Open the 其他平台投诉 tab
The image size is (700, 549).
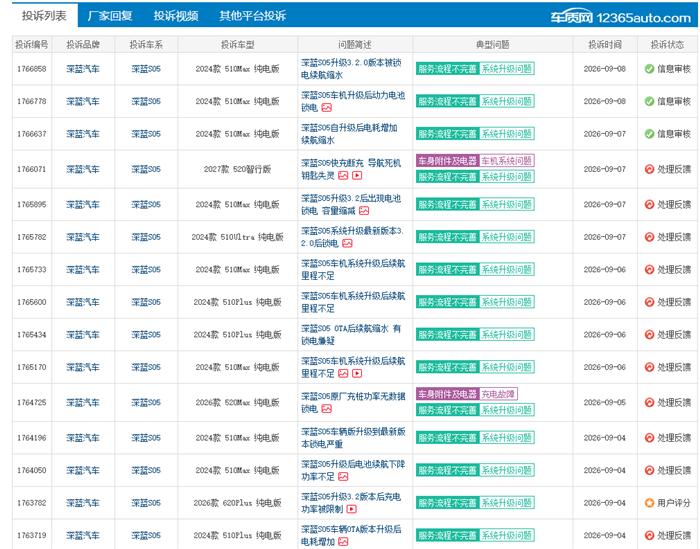tap(252, 16)
